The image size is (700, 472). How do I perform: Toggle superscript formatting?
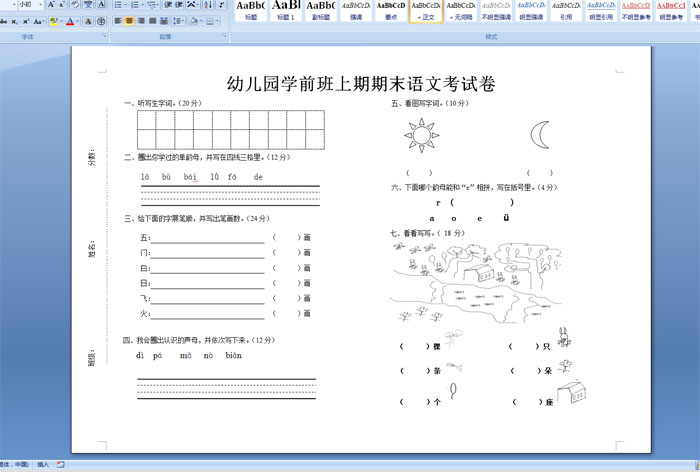tap(25, 21)
